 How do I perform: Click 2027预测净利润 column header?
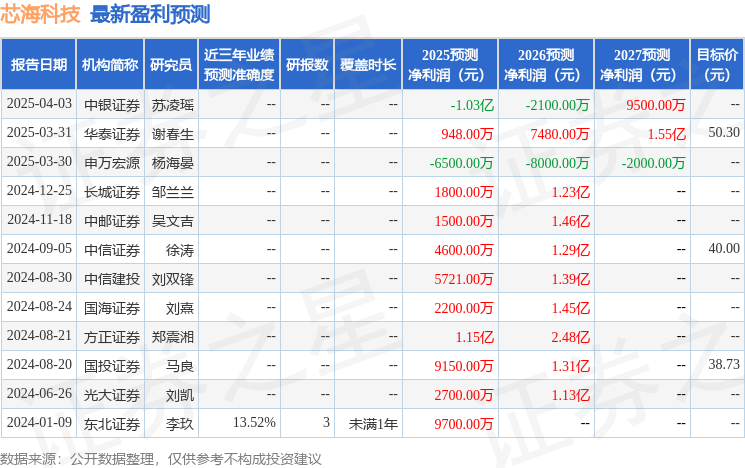tap(642, 65)
